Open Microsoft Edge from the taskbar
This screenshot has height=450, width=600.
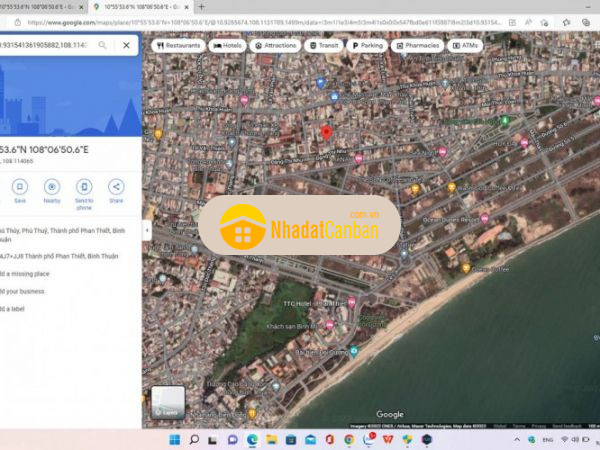(252, 439)
